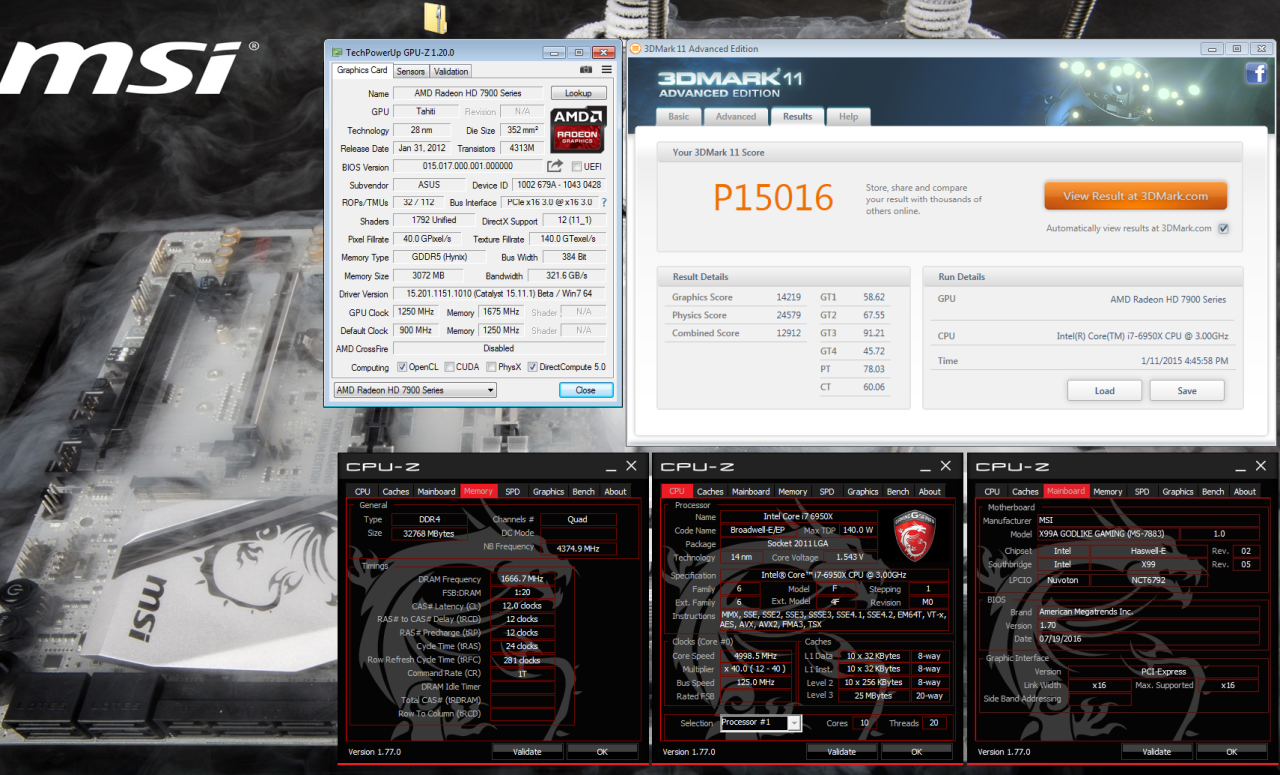Click OK in the Mainboard CPU-Z window
This screenshot has height=775, width=1280.
tap(1232, 751)
